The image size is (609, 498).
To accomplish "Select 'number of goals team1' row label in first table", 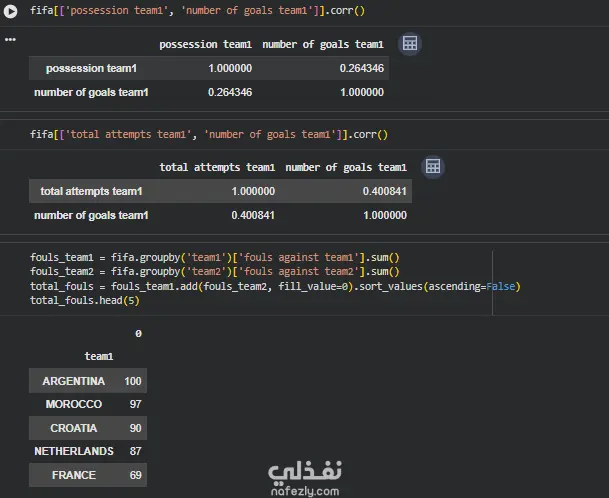I will [91, 92].
